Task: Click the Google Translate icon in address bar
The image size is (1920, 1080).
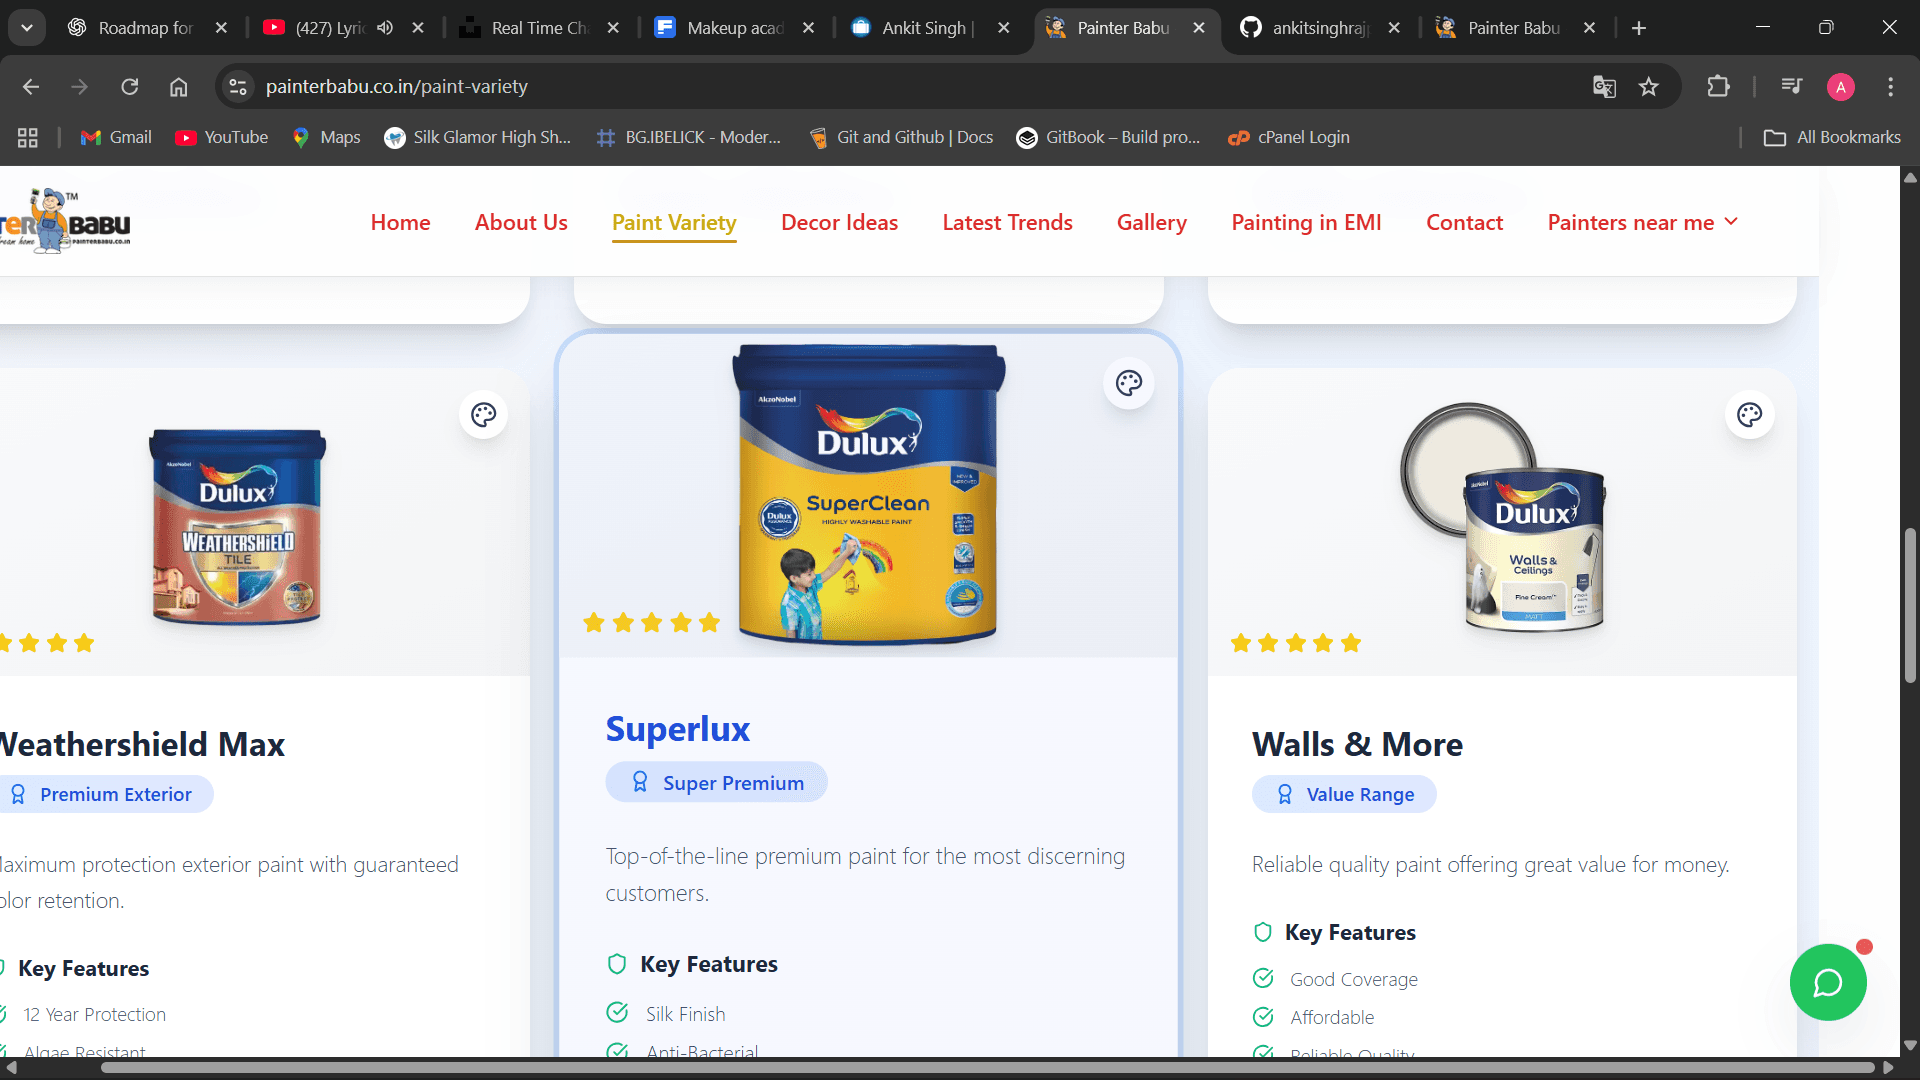Action: click(x=1604, y=87)
